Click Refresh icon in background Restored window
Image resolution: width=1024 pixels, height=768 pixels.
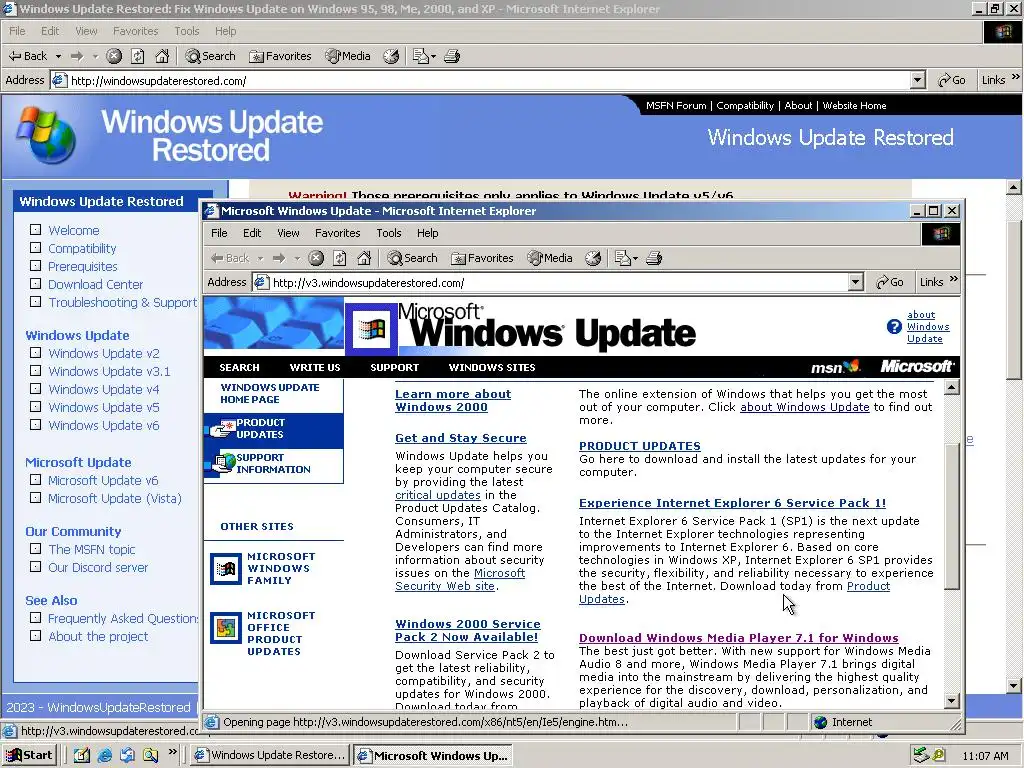138,56
